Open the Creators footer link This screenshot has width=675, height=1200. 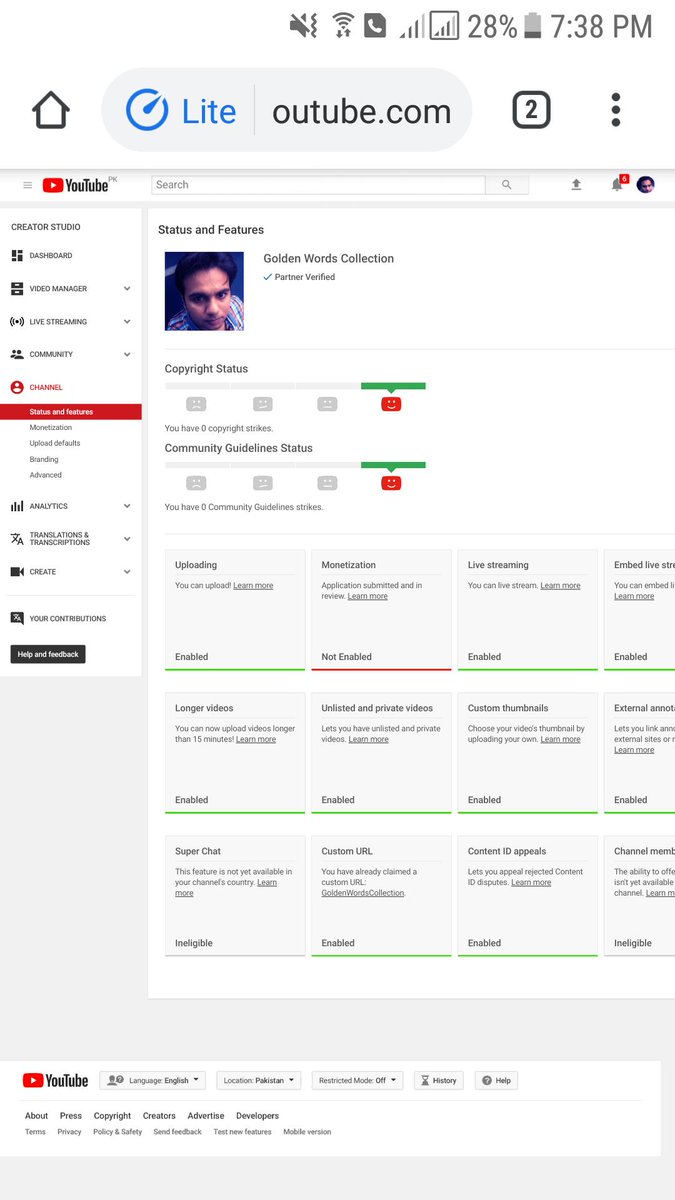(159, 1116)
